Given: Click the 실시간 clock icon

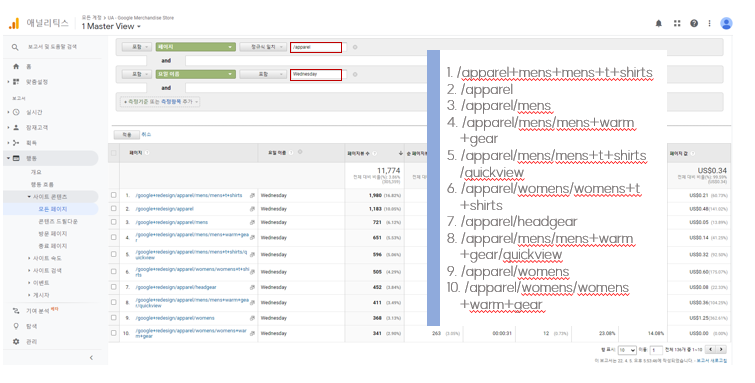Looking at the screenshot, I should coord(16,112).
